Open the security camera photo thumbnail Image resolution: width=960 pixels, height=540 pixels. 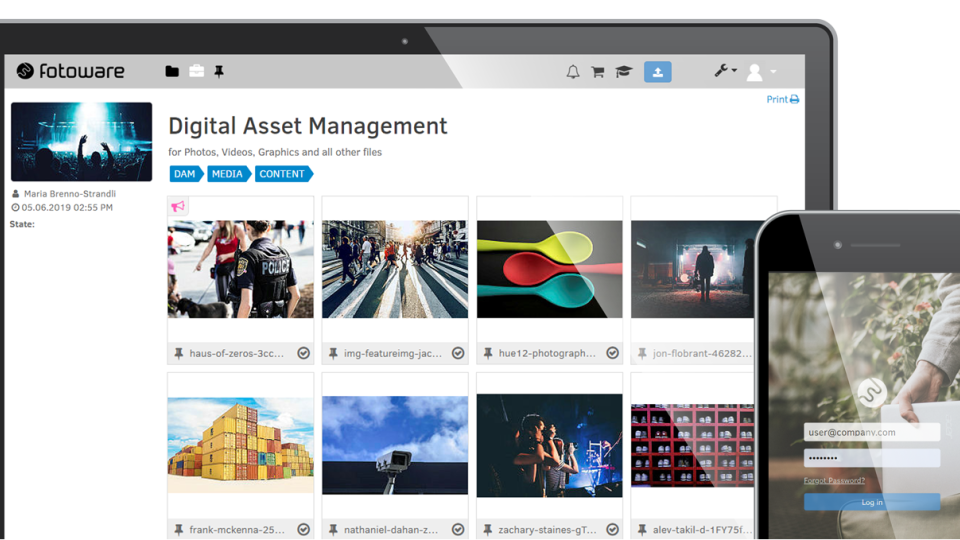tap(395, 445)
